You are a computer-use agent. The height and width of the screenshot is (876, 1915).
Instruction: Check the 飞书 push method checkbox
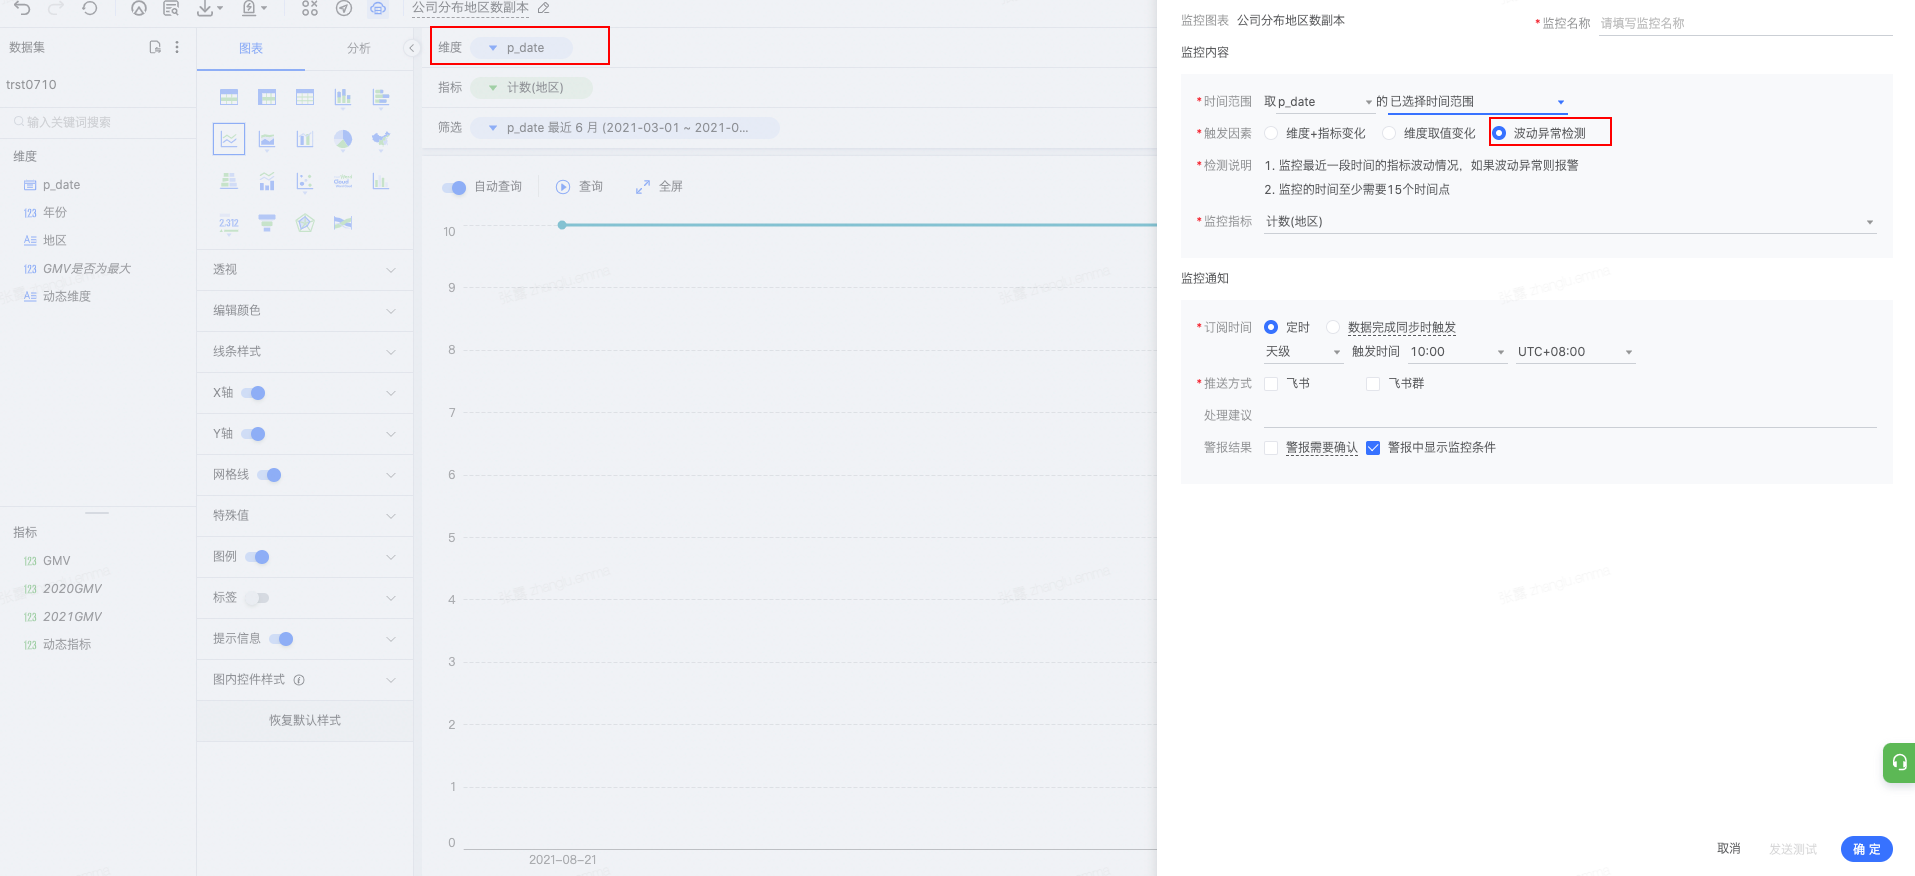1271,384
